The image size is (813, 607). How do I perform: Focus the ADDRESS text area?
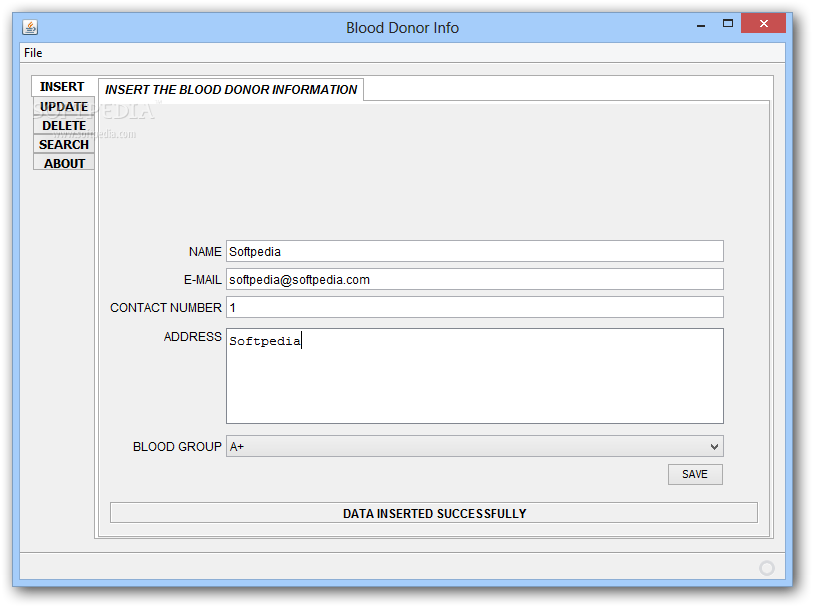click(474, 376)
